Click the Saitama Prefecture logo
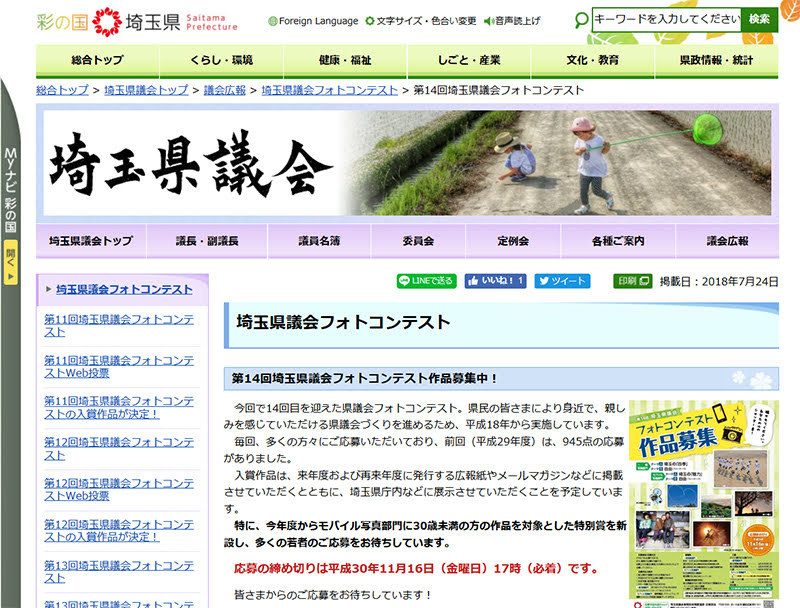Viewport: 800px width, 608px height. pos(137,22)
